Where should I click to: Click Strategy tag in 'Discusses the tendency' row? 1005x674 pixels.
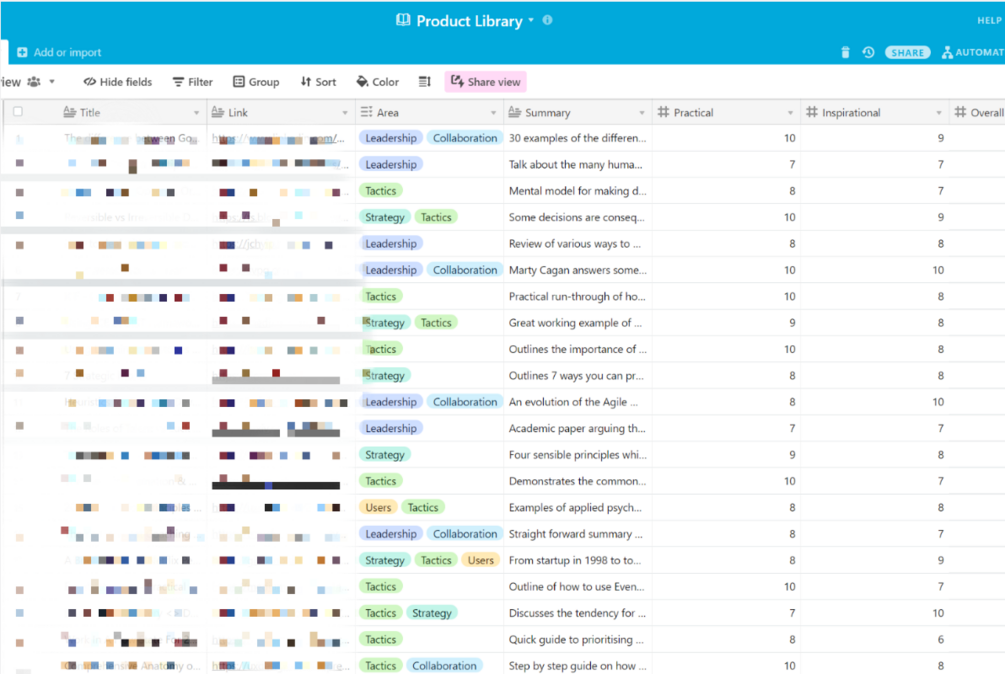tap(431, 613)
